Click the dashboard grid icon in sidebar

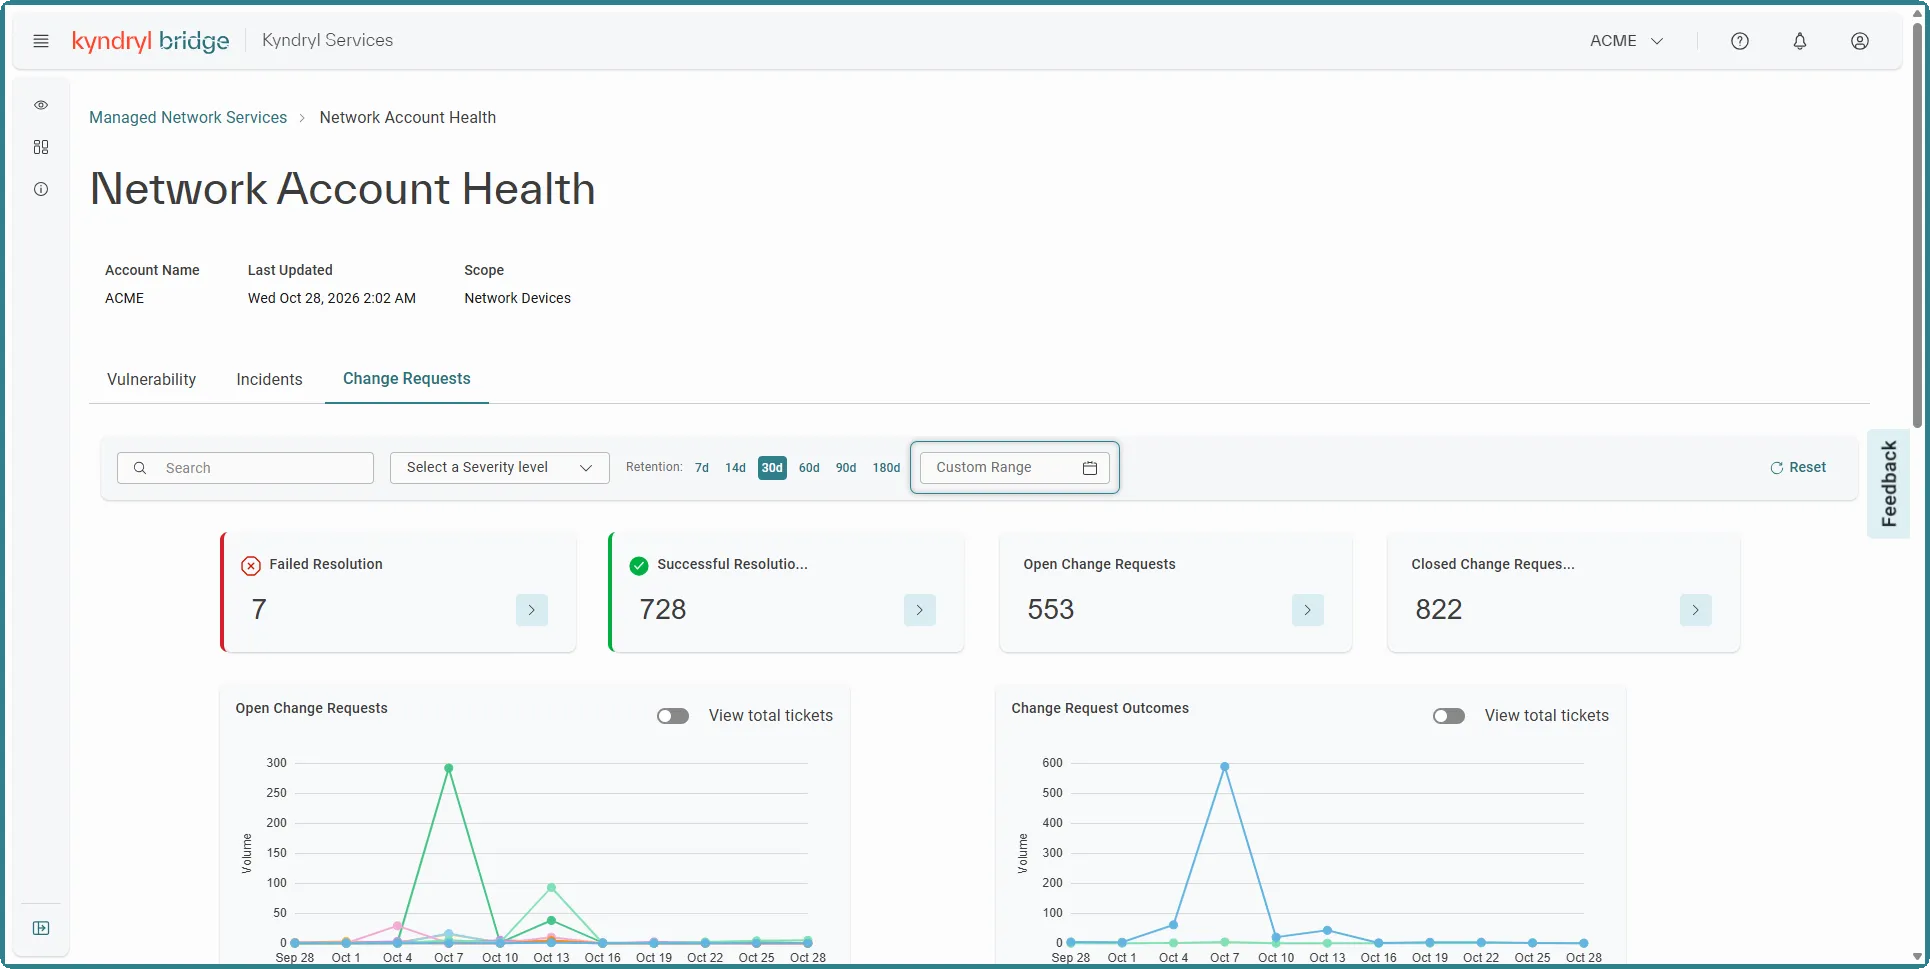[x=41, y=147]
